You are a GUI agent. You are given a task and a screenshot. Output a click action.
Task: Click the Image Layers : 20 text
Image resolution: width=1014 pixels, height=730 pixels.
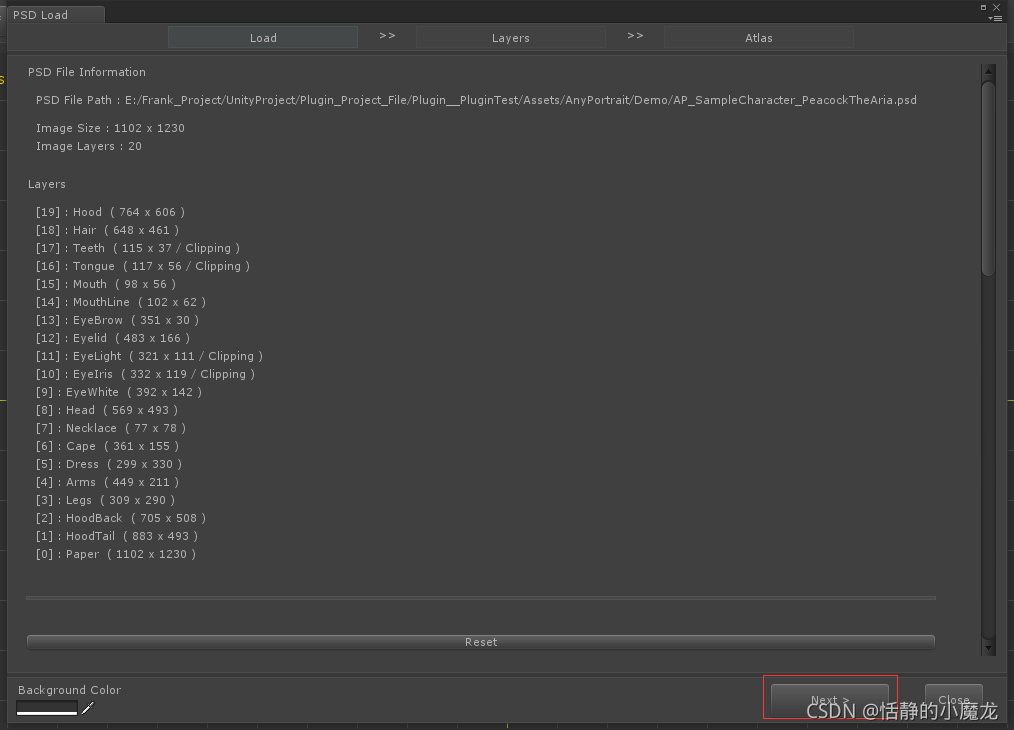click(89, 146)
